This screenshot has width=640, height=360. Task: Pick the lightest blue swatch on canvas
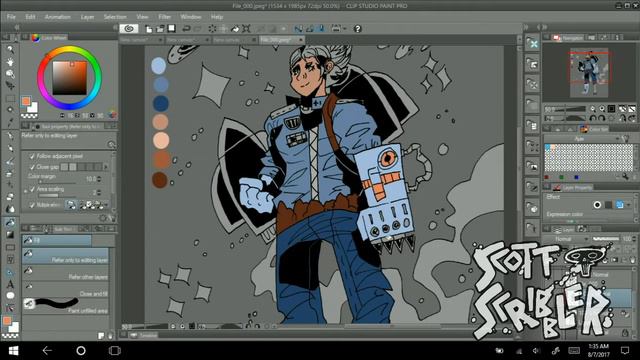(x=158, y=65)
